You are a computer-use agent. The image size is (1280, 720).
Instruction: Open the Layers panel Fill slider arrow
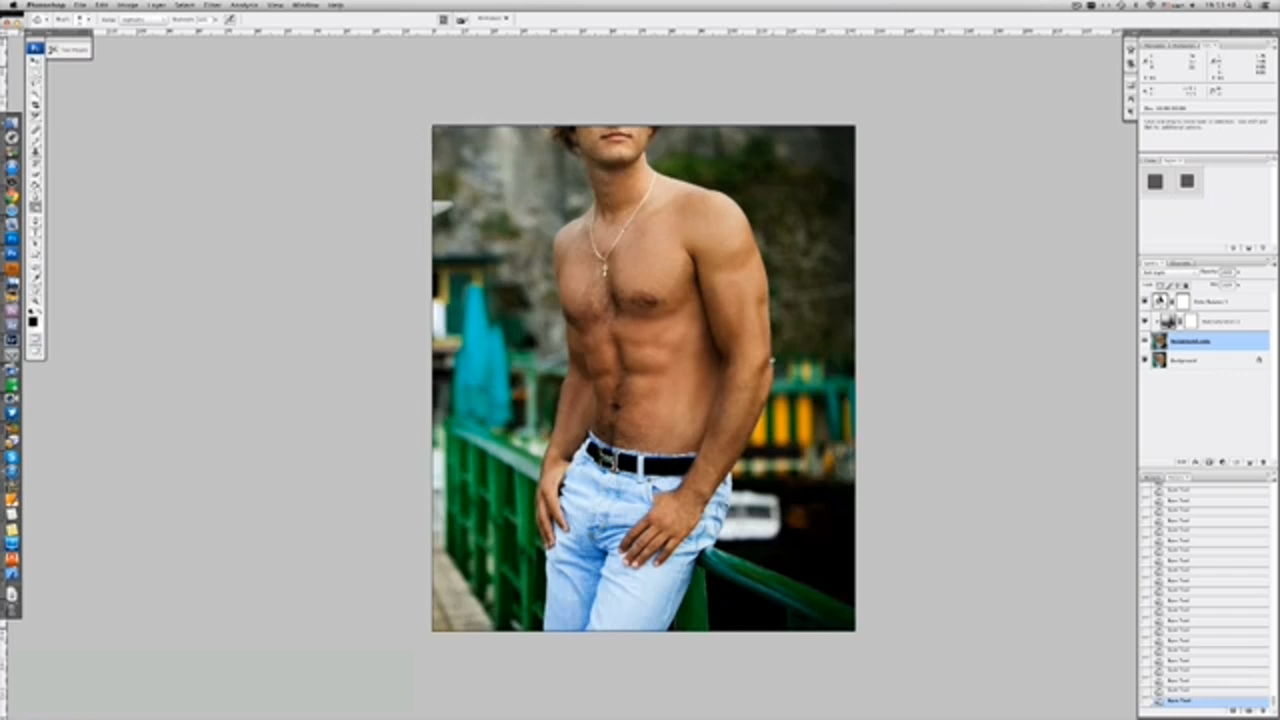tap(1240, 285)
